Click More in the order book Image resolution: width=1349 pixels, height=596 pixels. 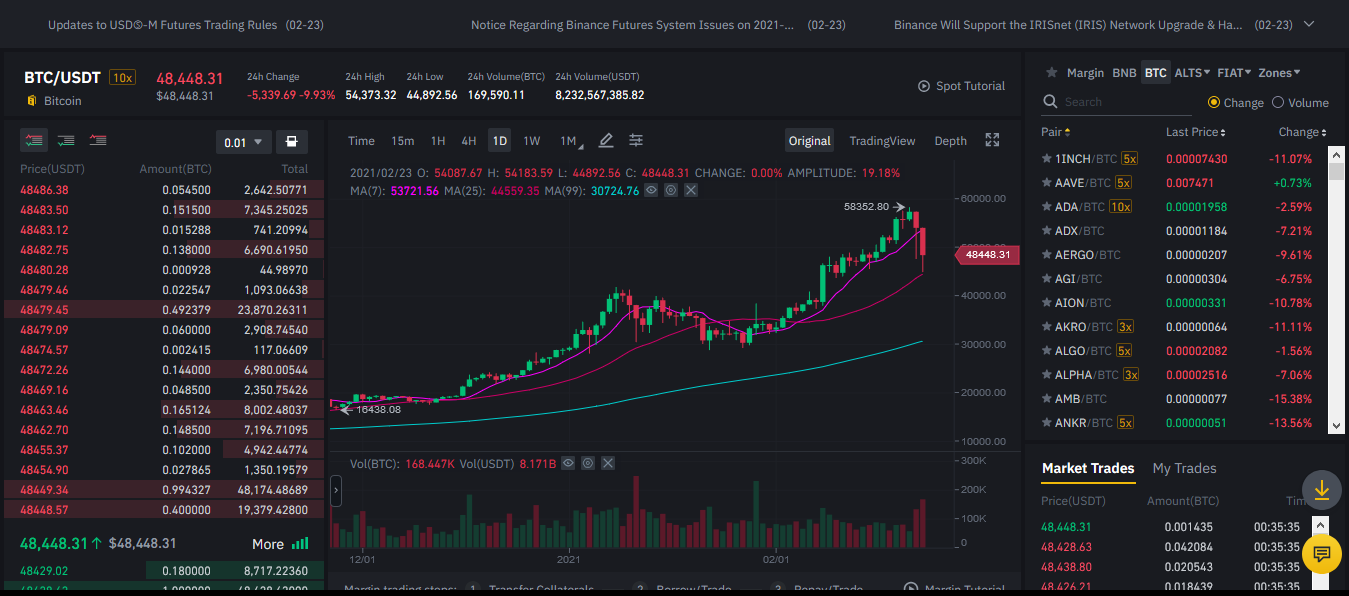268,544
